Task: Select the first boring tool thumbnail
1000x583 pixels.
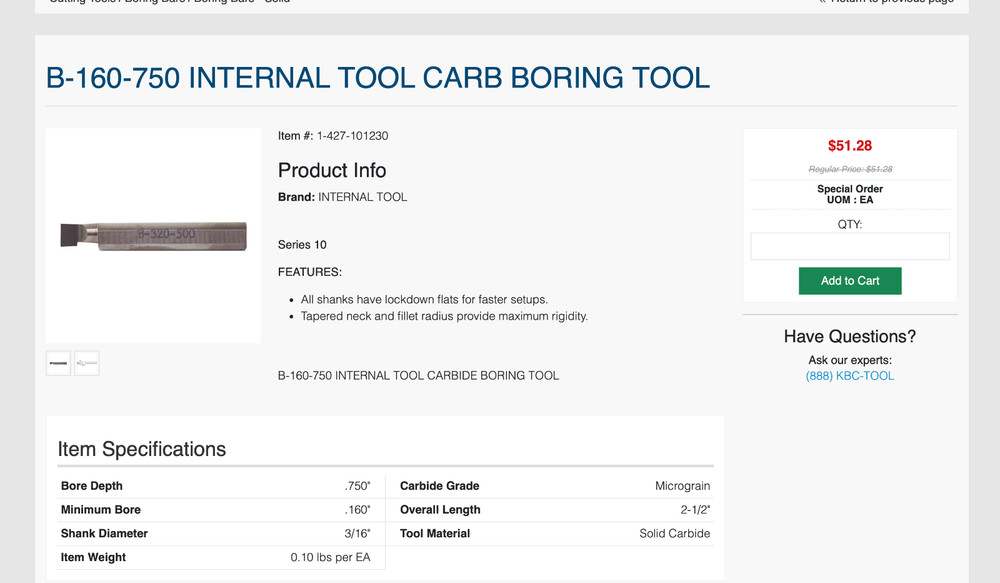Action: click(x=58, y=363)
